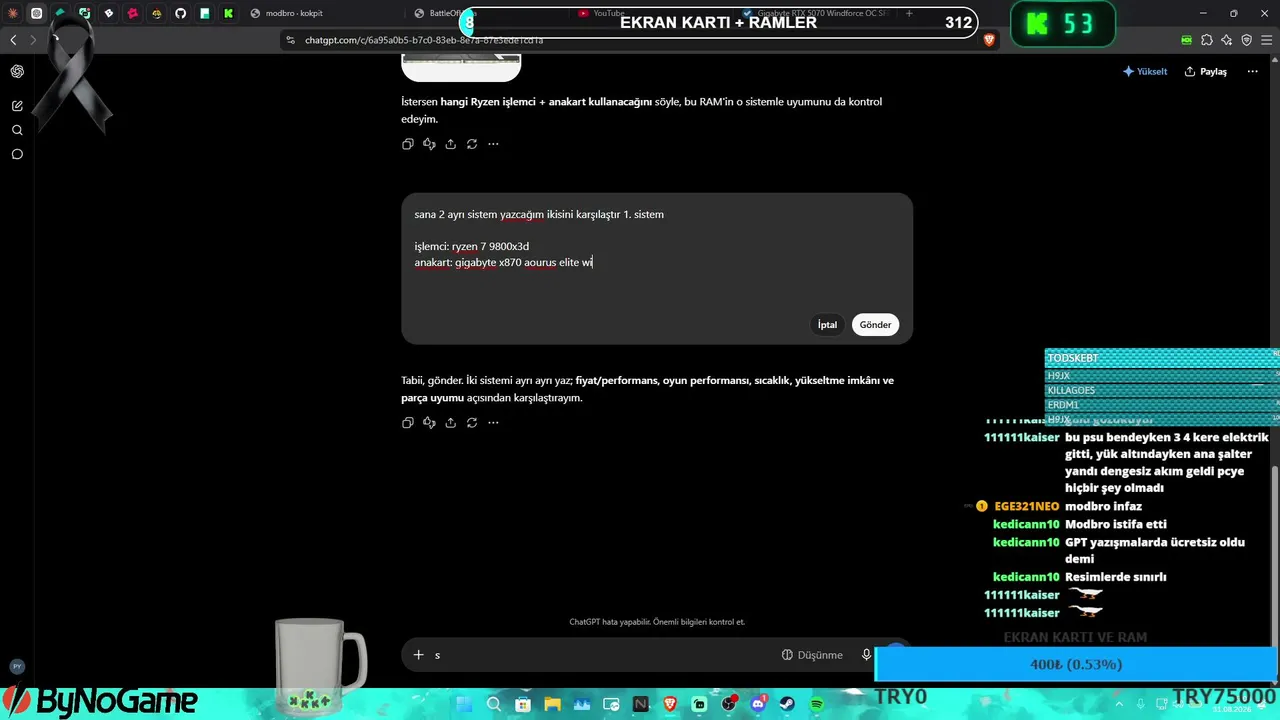
Task: Share the Ryzen işlemci reply
Action: [451, 144]
